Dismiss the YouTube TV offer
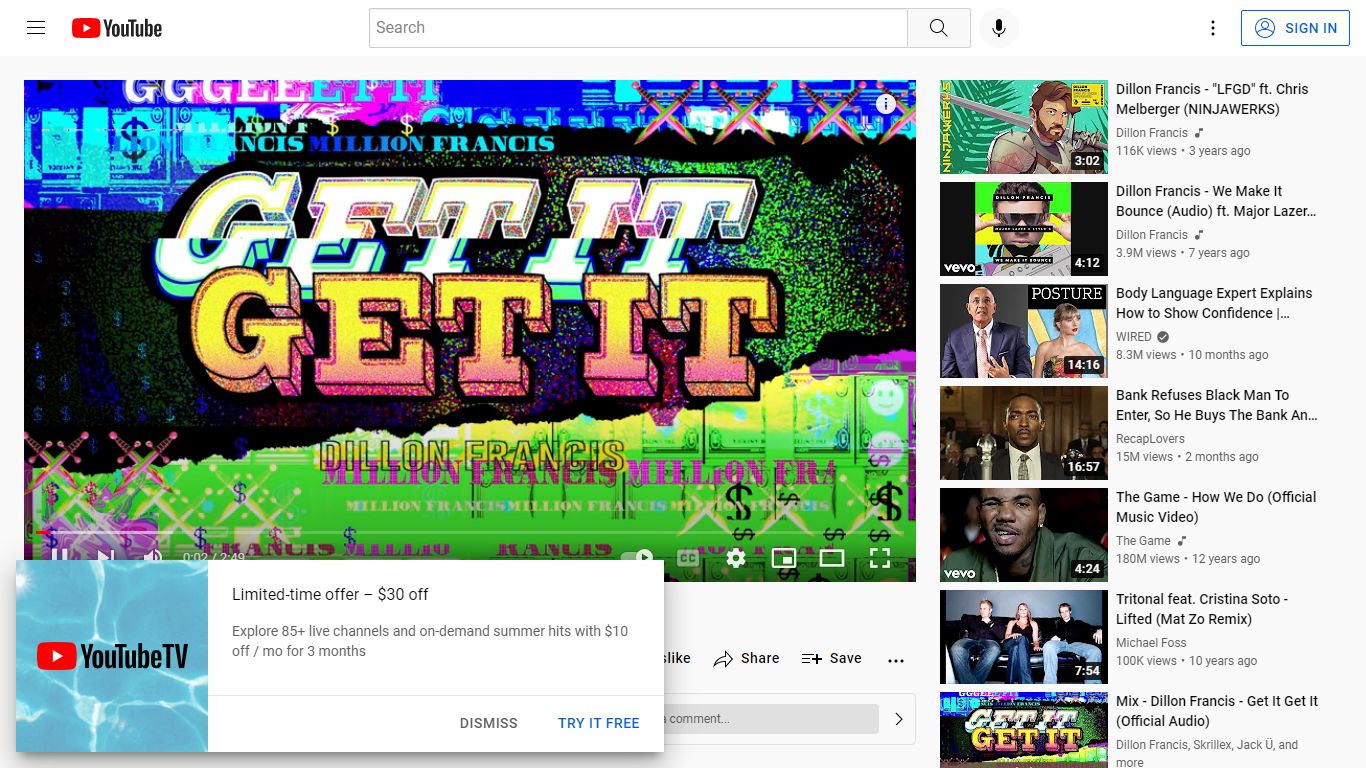The image size is (1366, 768). coord(489,723)
